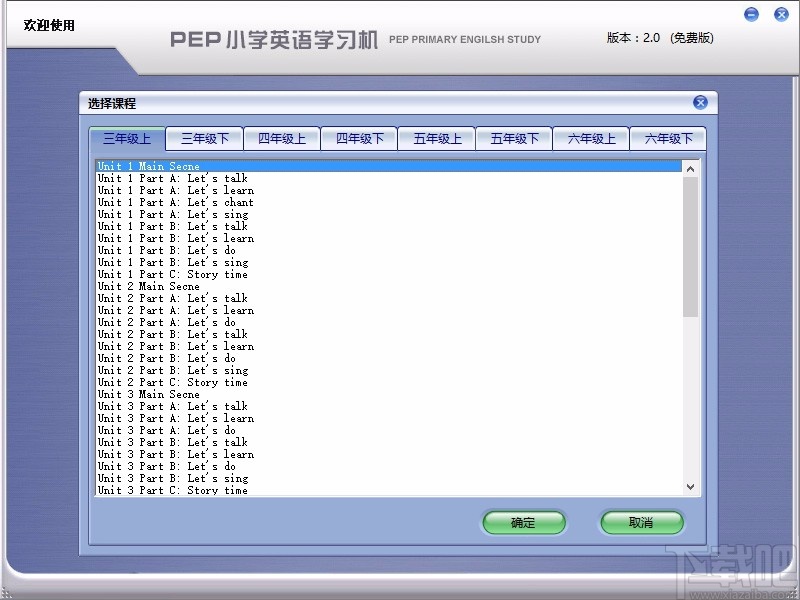
Task: Switch to the 六年级上 tab
Action: click(x=591, y=138)
